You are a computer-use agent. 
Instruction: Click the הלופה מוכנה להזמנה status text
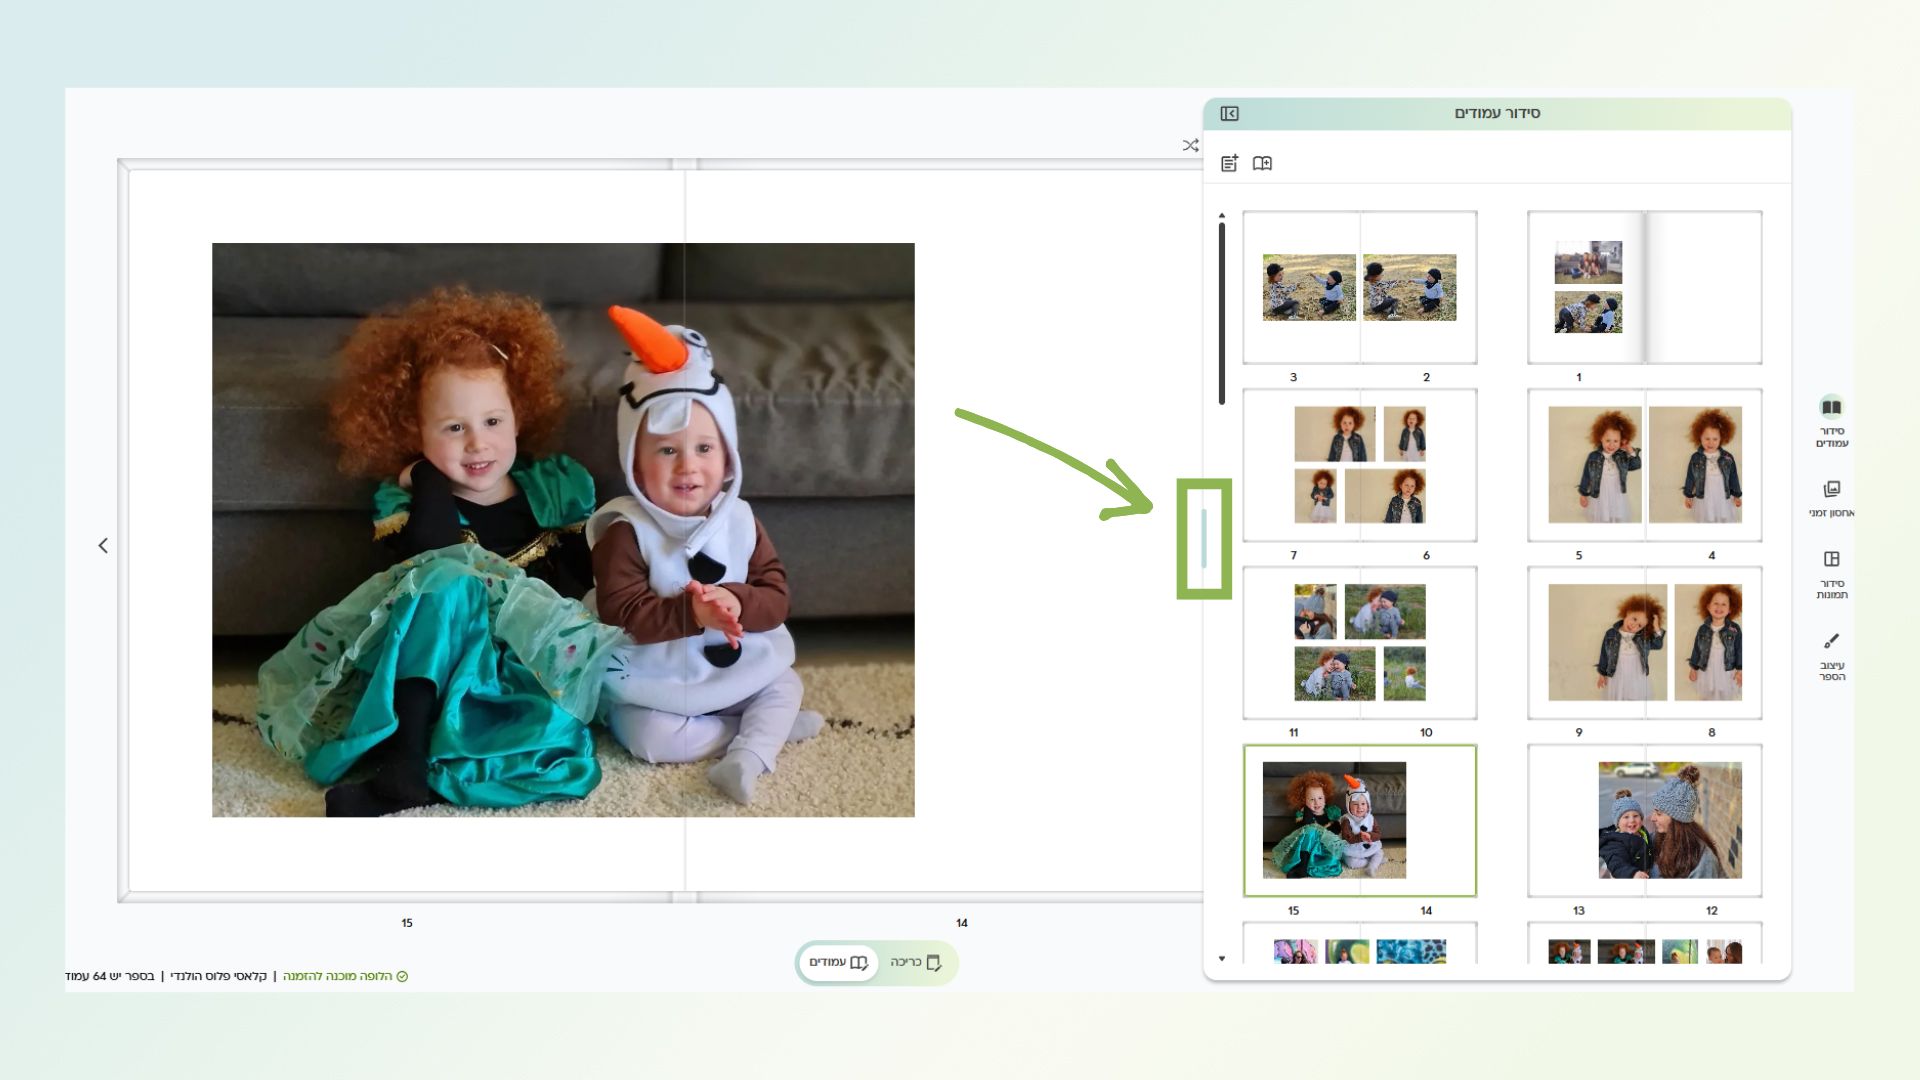337,976
